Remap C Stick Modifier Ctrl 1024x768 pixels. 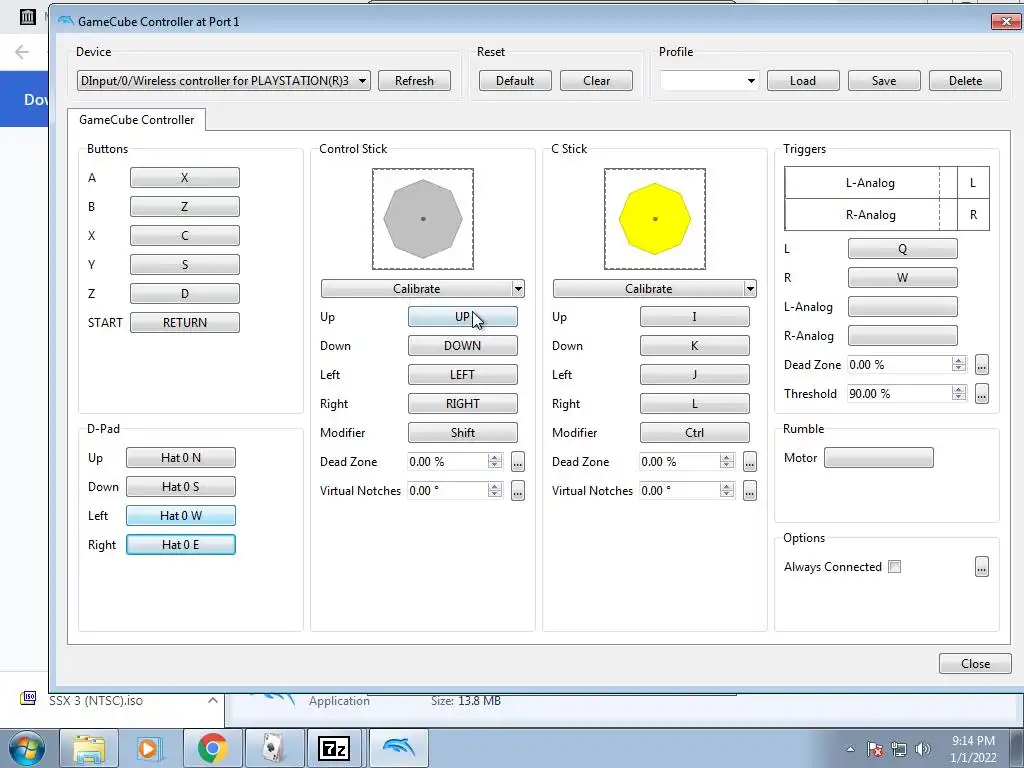695,432
